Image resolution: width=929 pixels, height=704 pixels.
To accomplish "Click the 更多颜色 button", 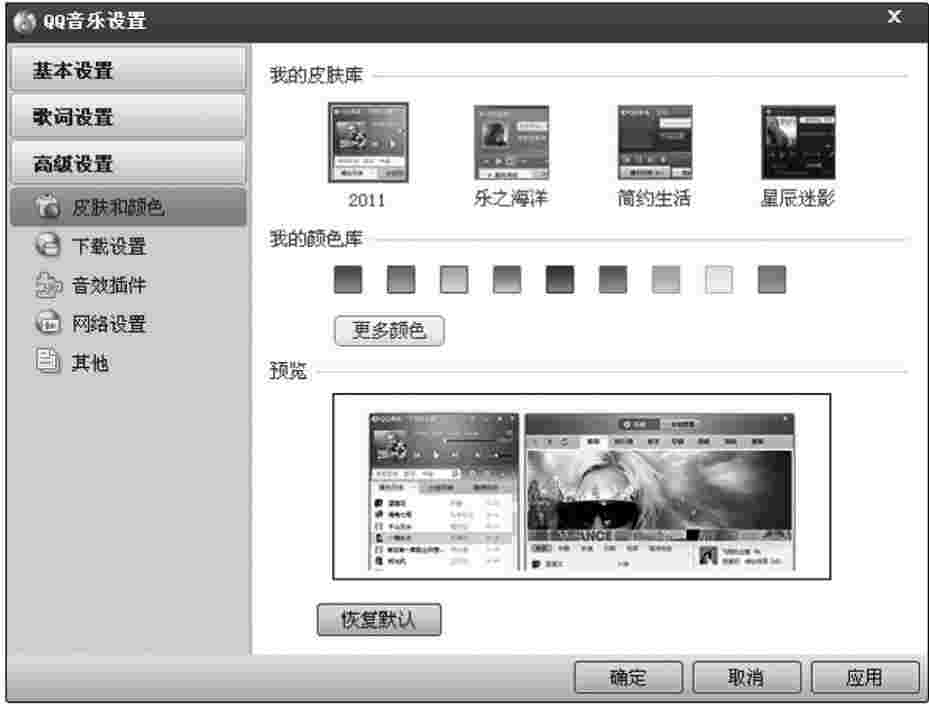I will pyautogui.click(x=389, y=331).
